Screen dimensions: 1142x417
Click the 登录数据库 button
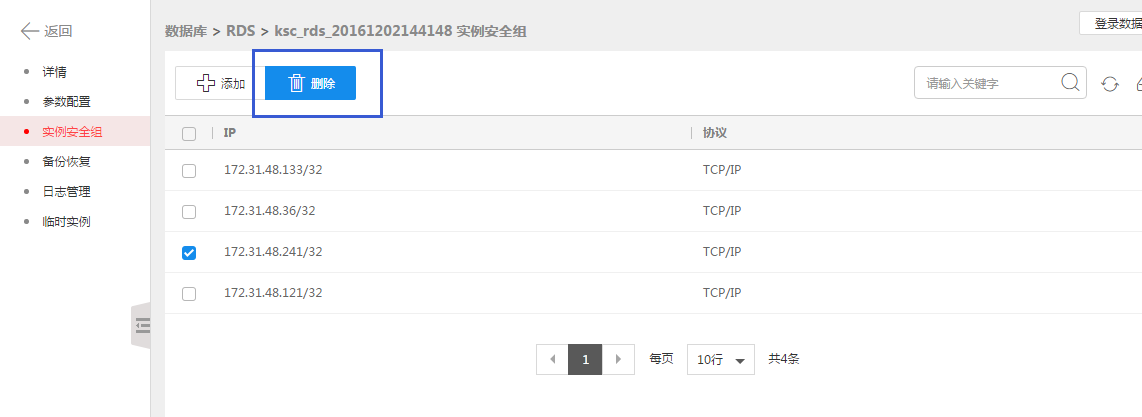tap(1110, 24)
